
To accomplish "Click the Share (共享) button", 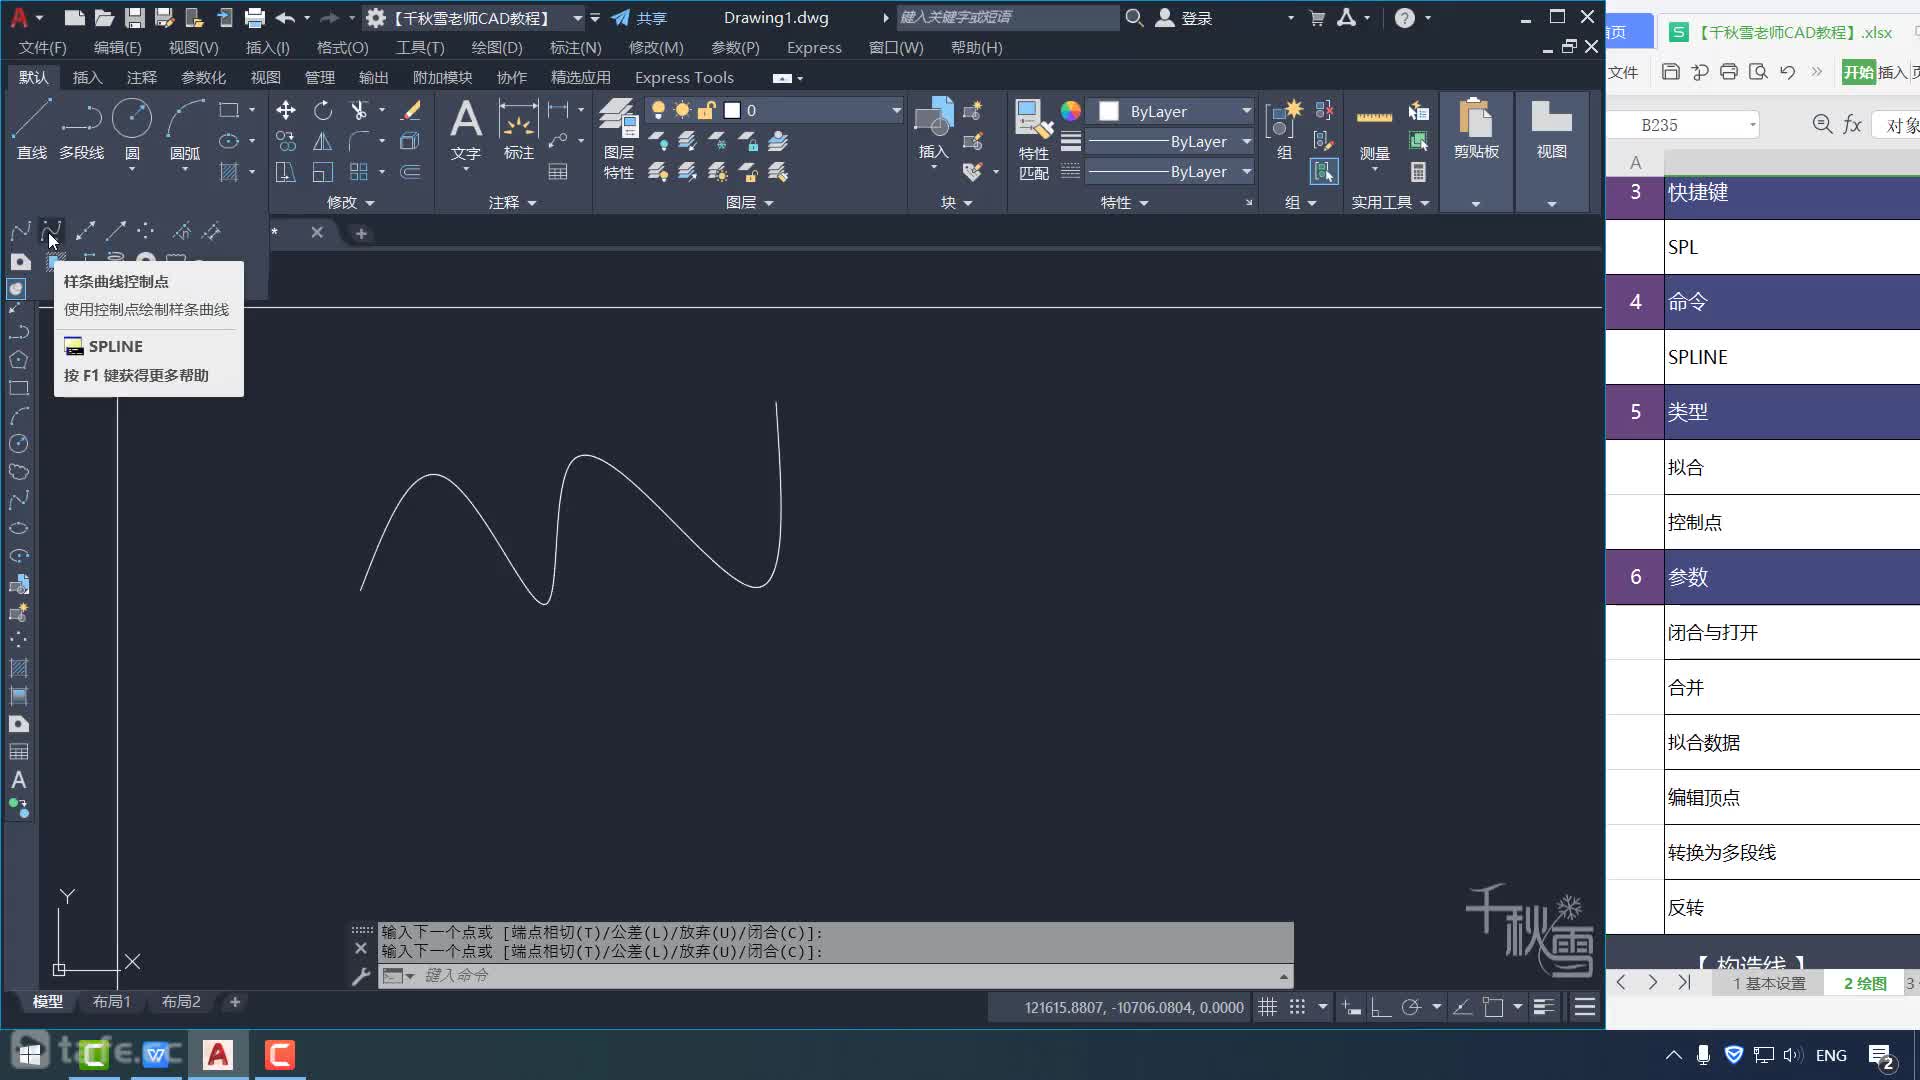I will [640, 18].
